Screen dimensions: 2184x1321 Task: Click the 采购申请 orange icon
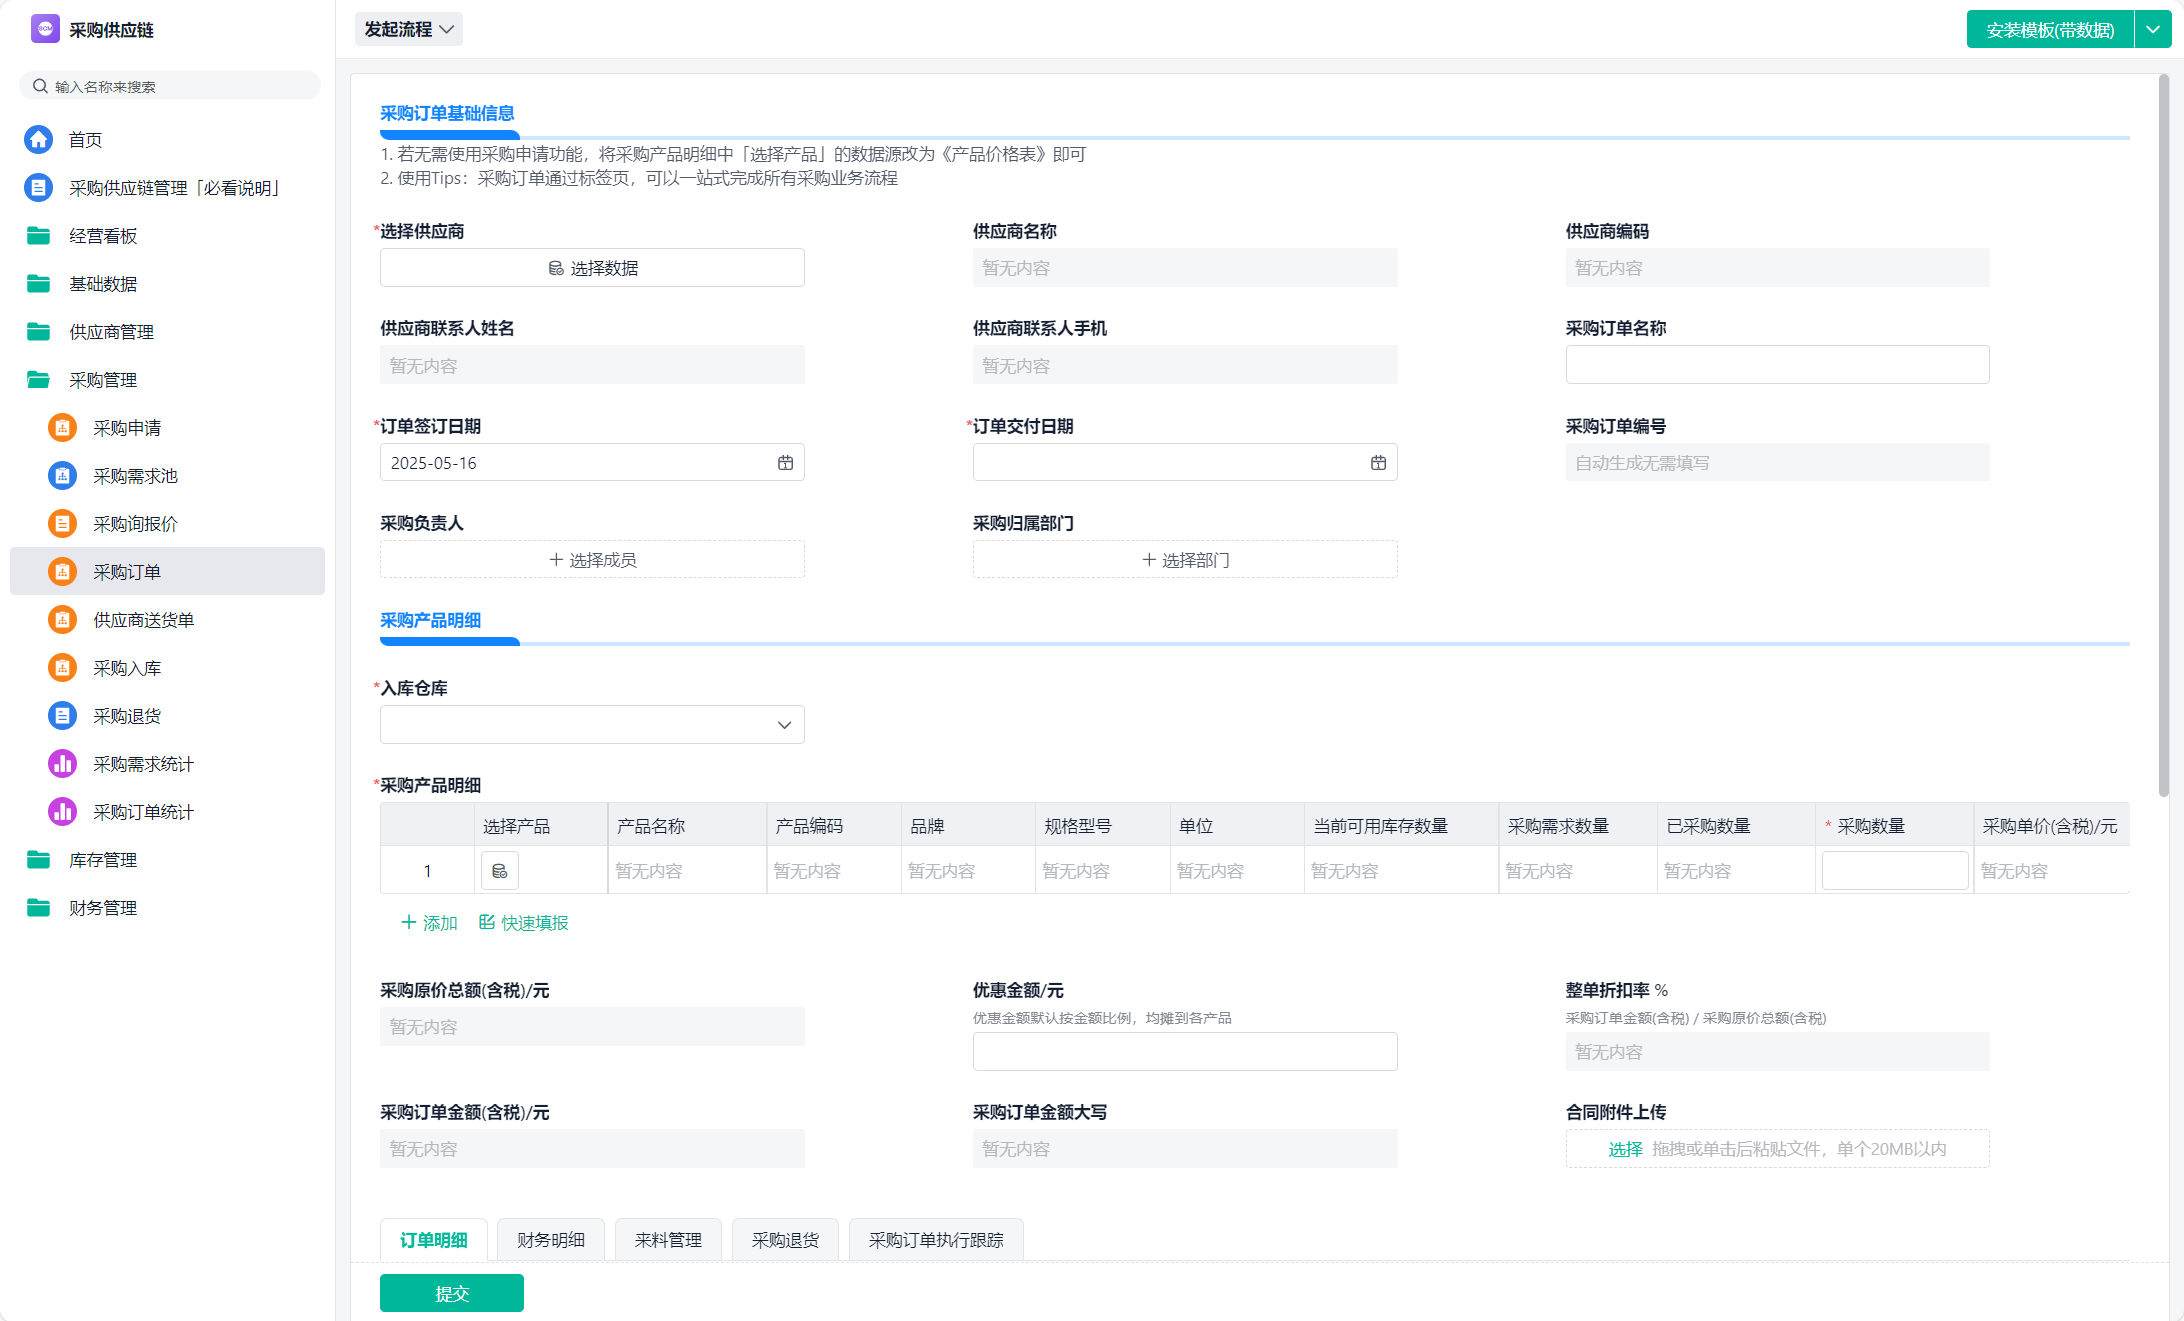[62, 428]
